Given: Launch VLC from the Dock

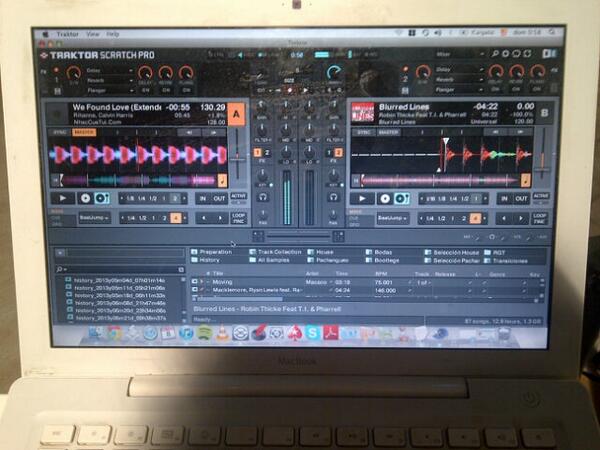Looking at the screenshot, I should click(222, 333).
